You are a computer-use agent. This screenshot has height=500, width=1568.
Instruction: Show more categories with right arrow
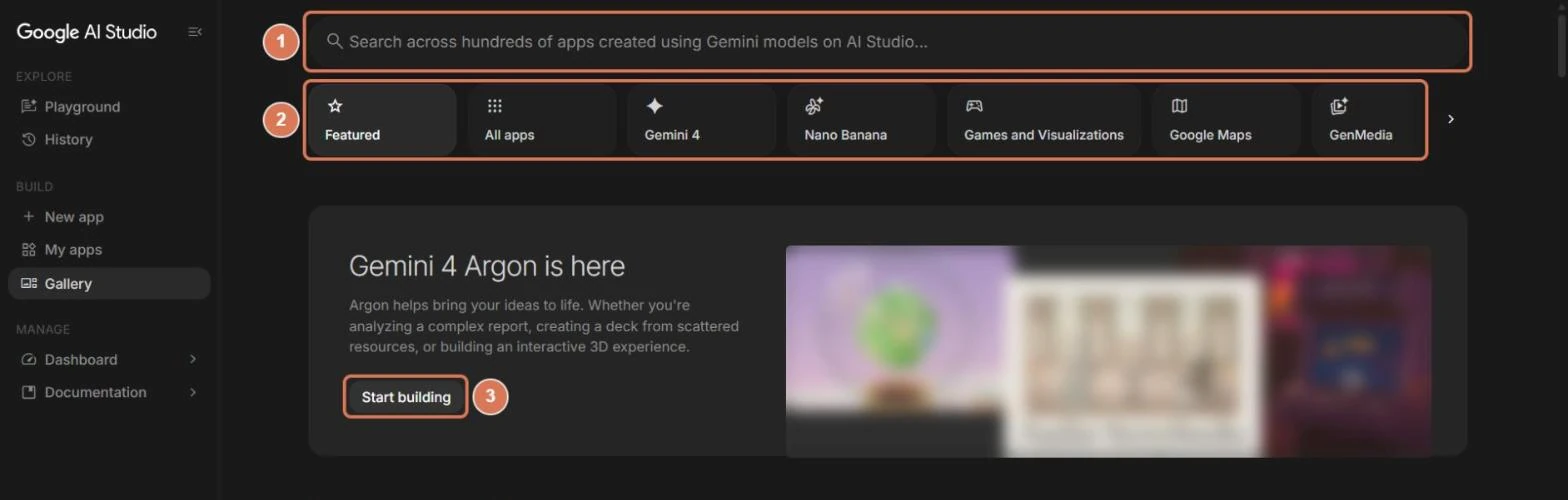(x=1451, y=119)
